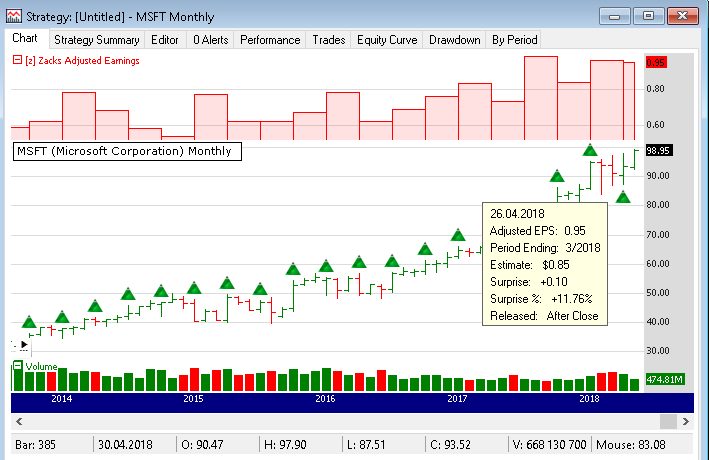Click the red 0.95 earnings value tag
The height and width of the screenshot is (460, 709).
coord(656,62)
